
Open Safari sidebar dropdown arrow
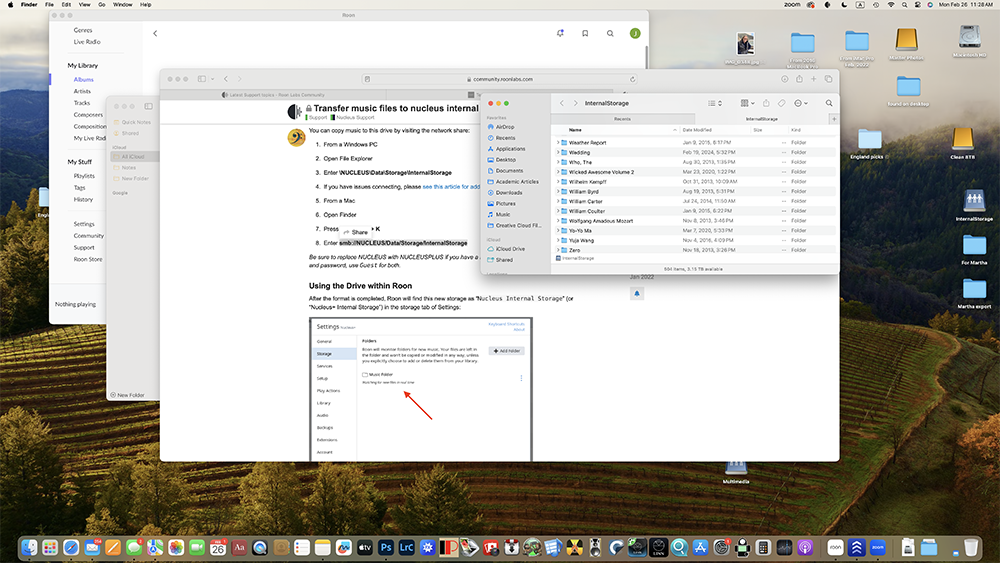click(x=211, y=79)
